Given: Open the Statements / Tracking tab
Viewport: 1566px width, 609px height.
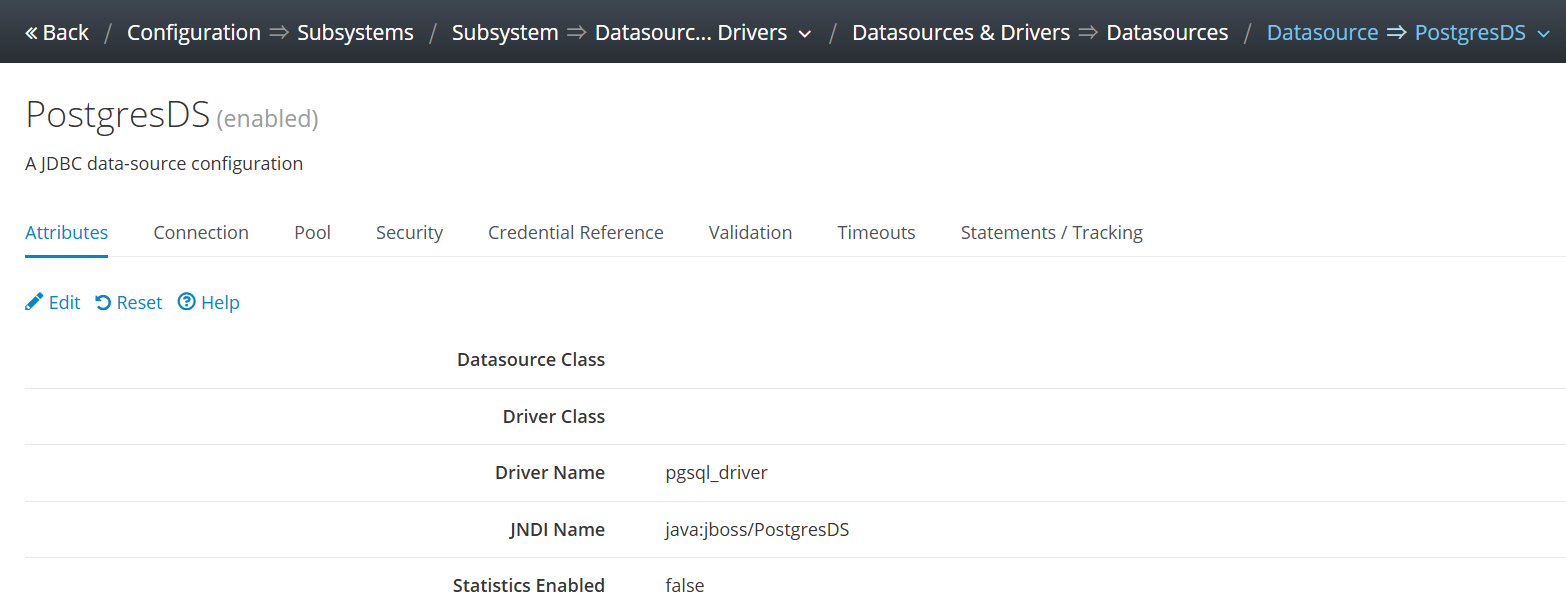Looking at the screenshot, I should pos(1052,233).
